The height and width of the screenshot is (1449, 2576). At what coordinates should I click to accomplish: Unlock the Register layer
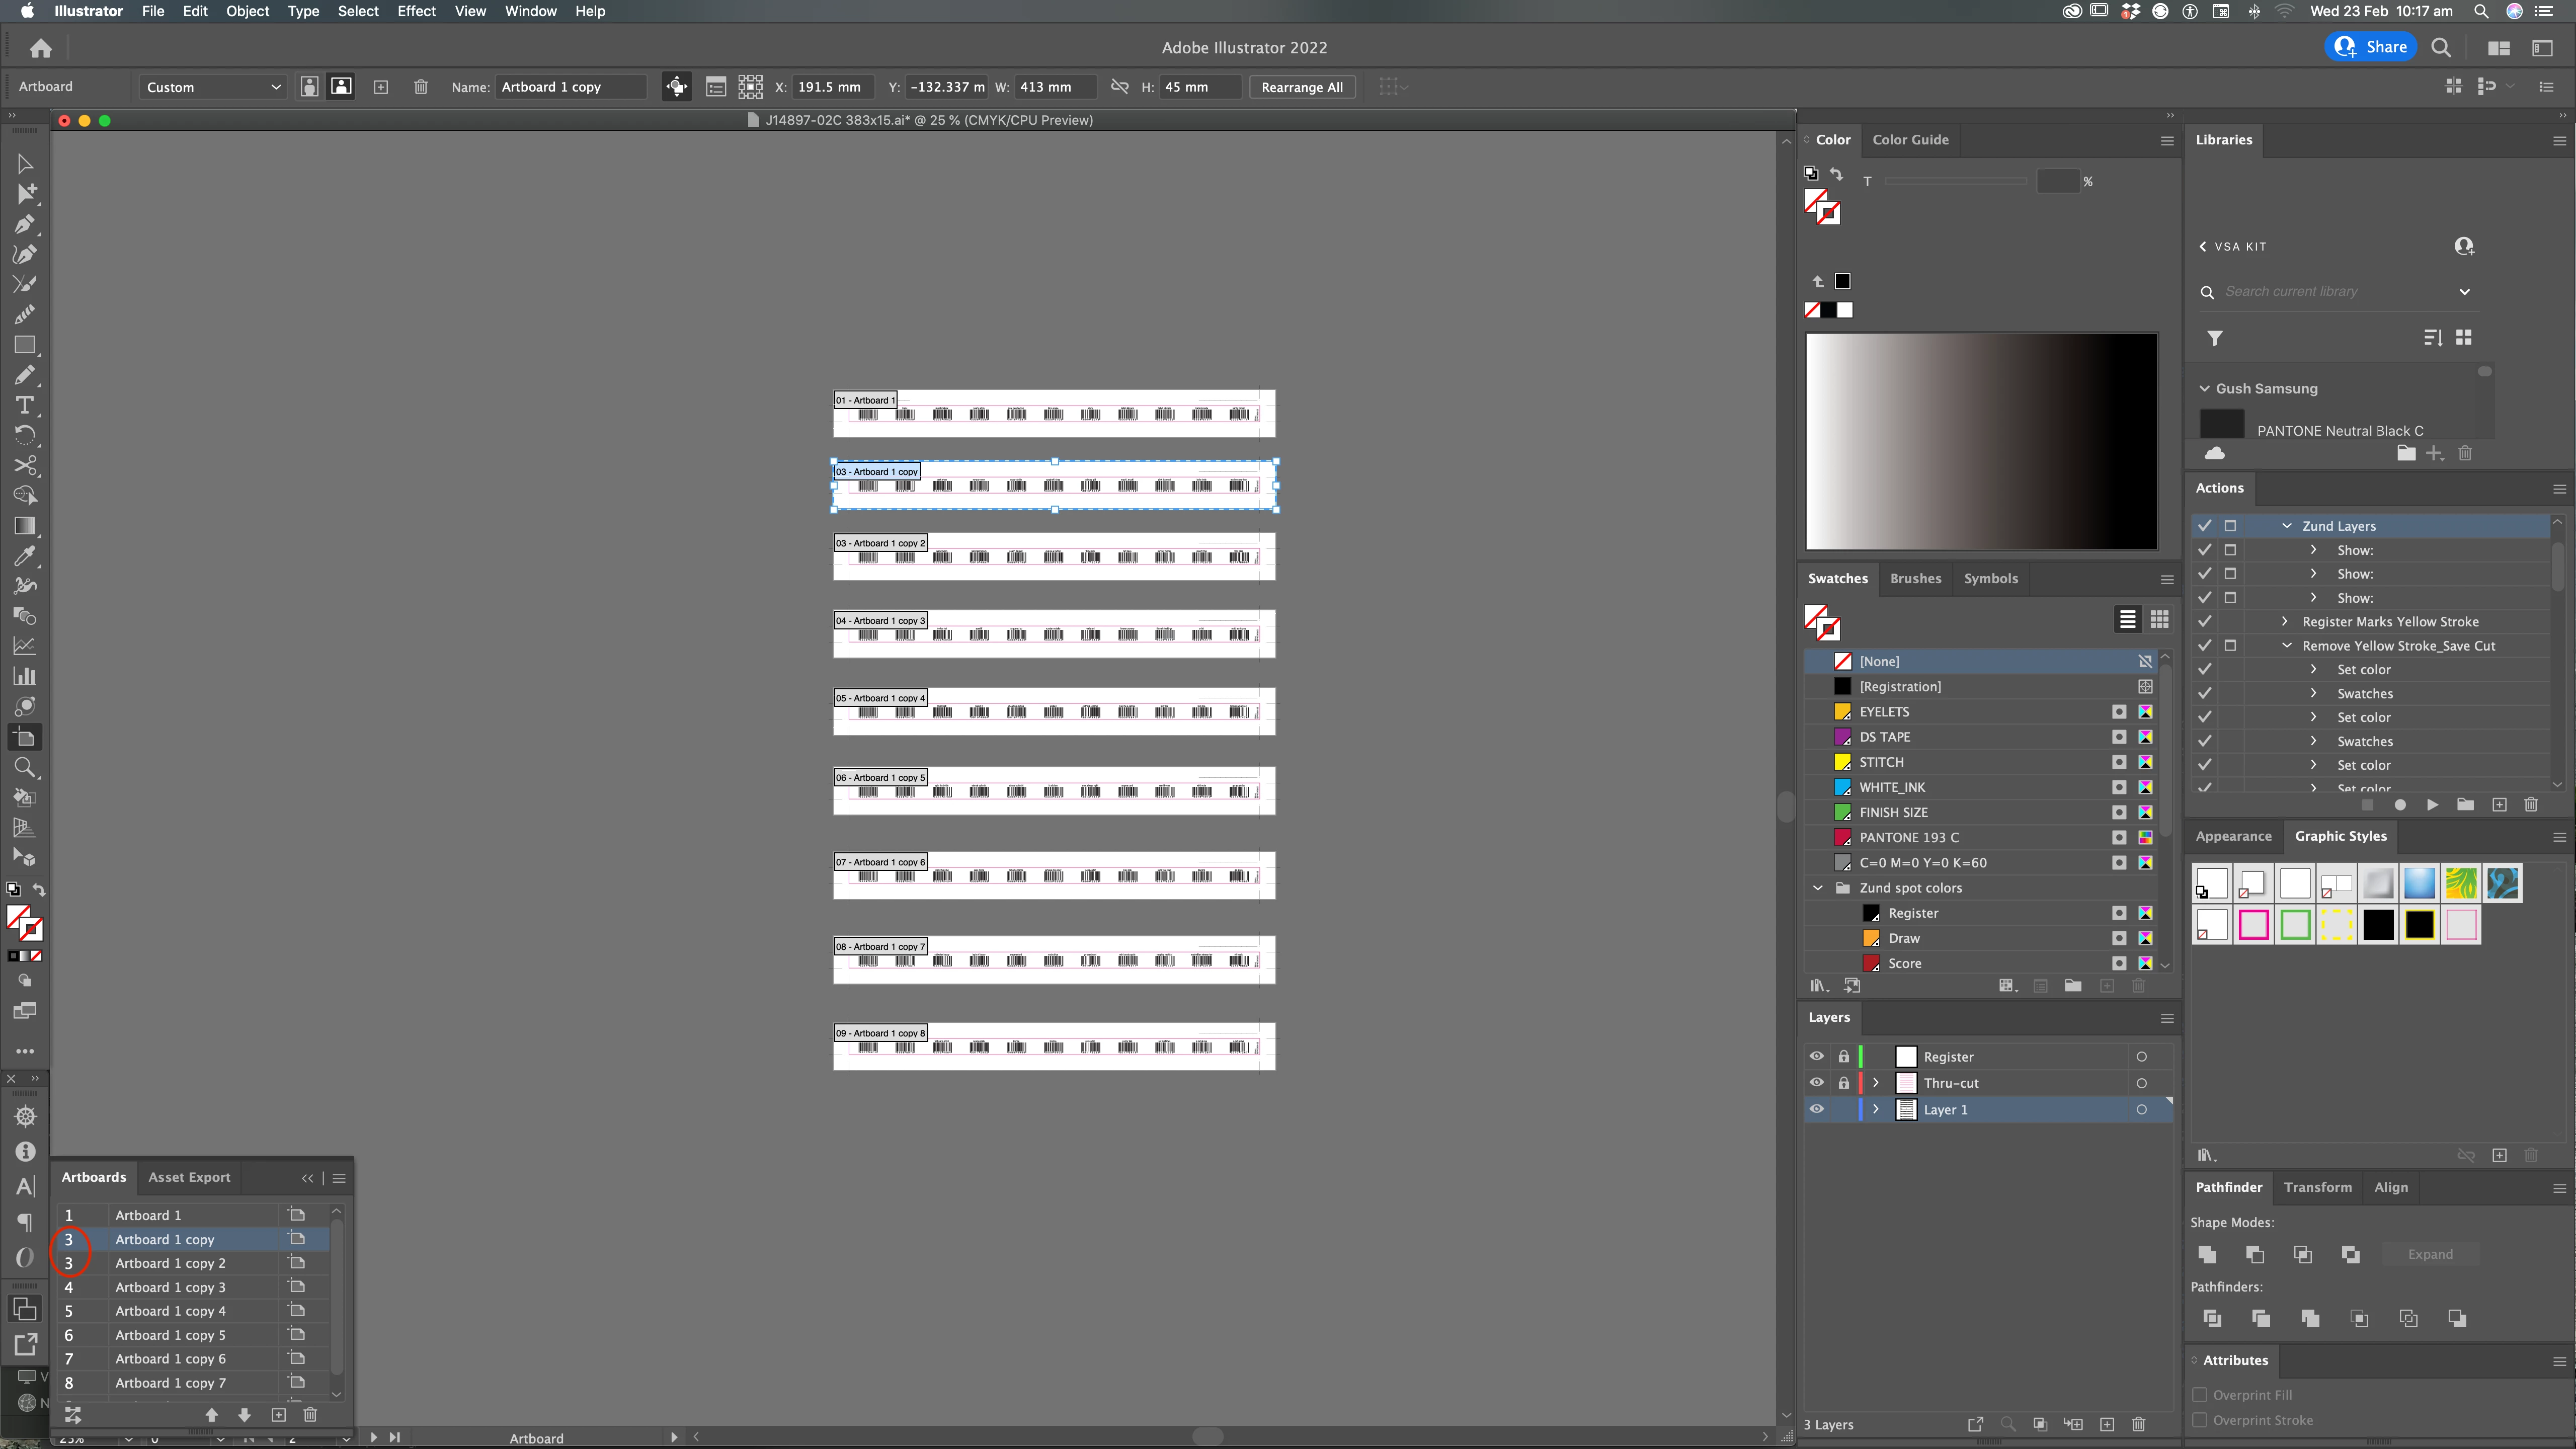1843,1057
